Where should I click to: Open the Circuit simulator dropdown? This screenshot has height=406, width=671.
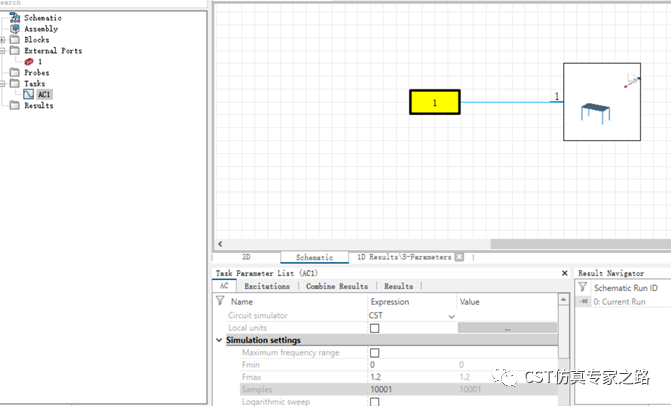point(451,316)
